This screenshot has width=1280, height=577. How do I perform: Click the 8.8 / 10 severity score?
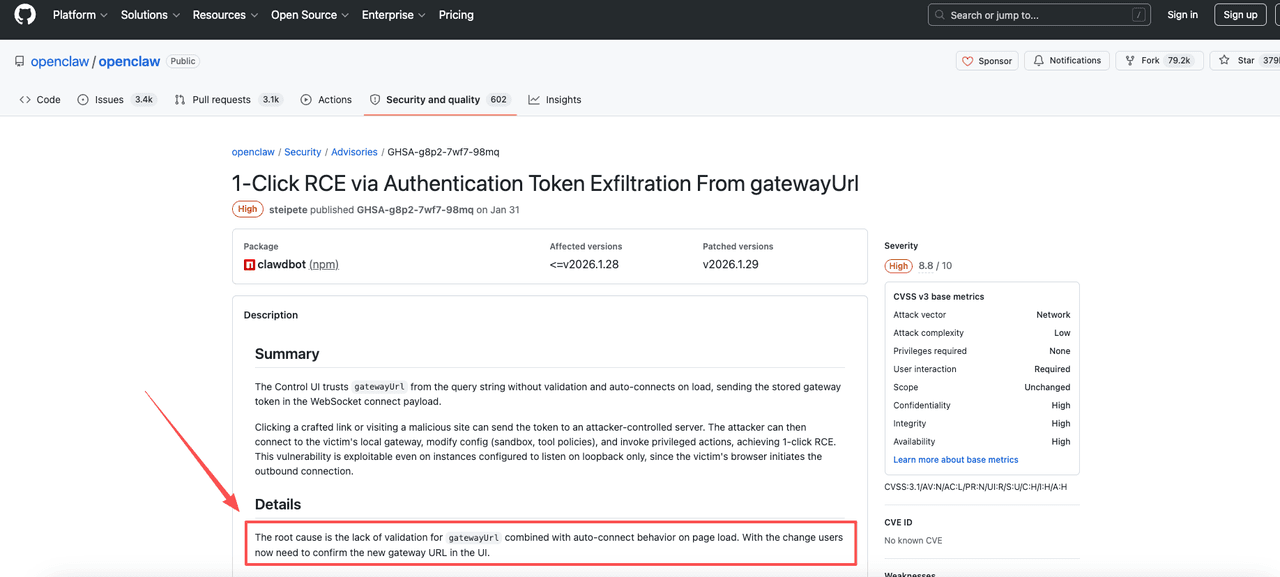click(x=935, y=266)
